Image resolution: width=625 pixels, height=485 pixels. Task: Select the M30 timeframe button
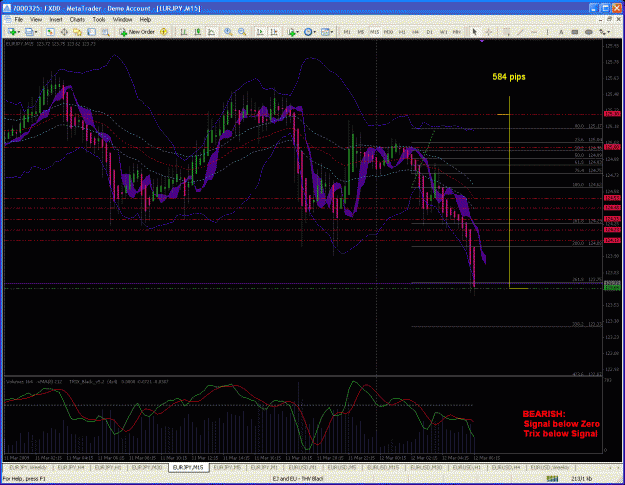coord(388,32)
